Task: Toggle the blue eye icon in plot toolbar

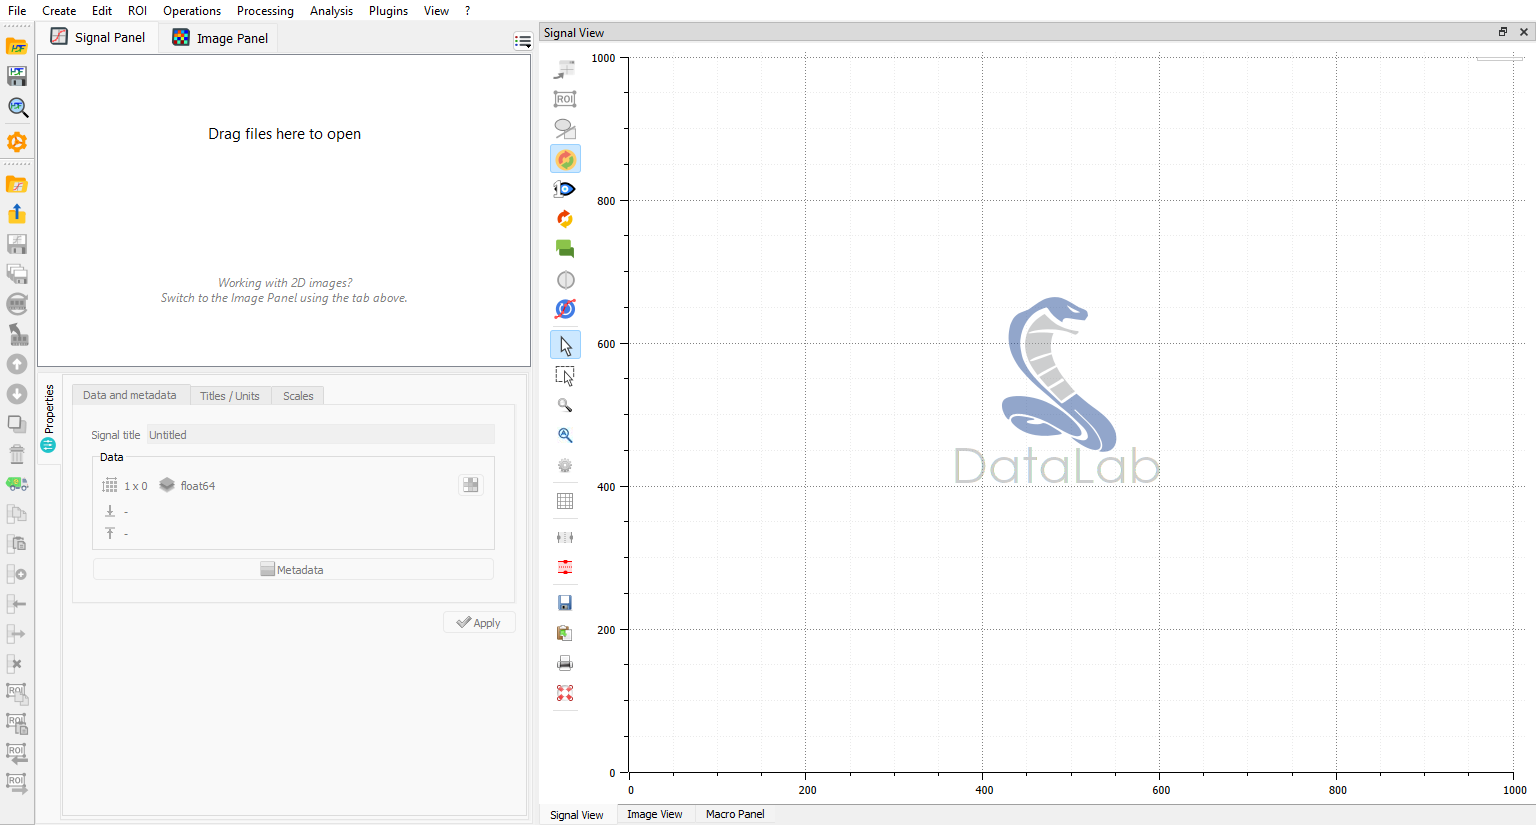Action: 565,189
